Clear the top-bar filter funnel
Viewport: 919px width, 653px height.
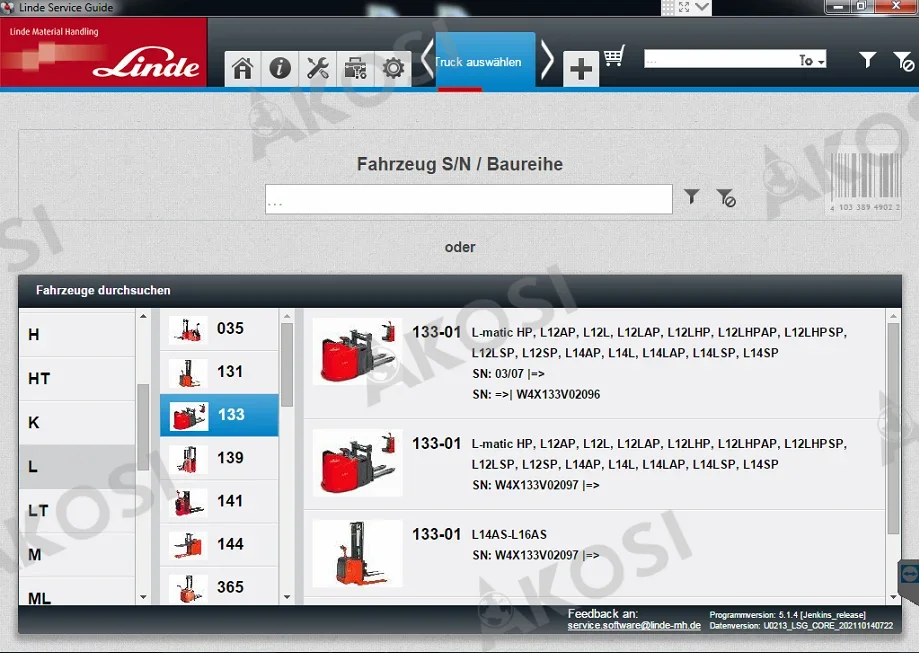coord(903,61)
